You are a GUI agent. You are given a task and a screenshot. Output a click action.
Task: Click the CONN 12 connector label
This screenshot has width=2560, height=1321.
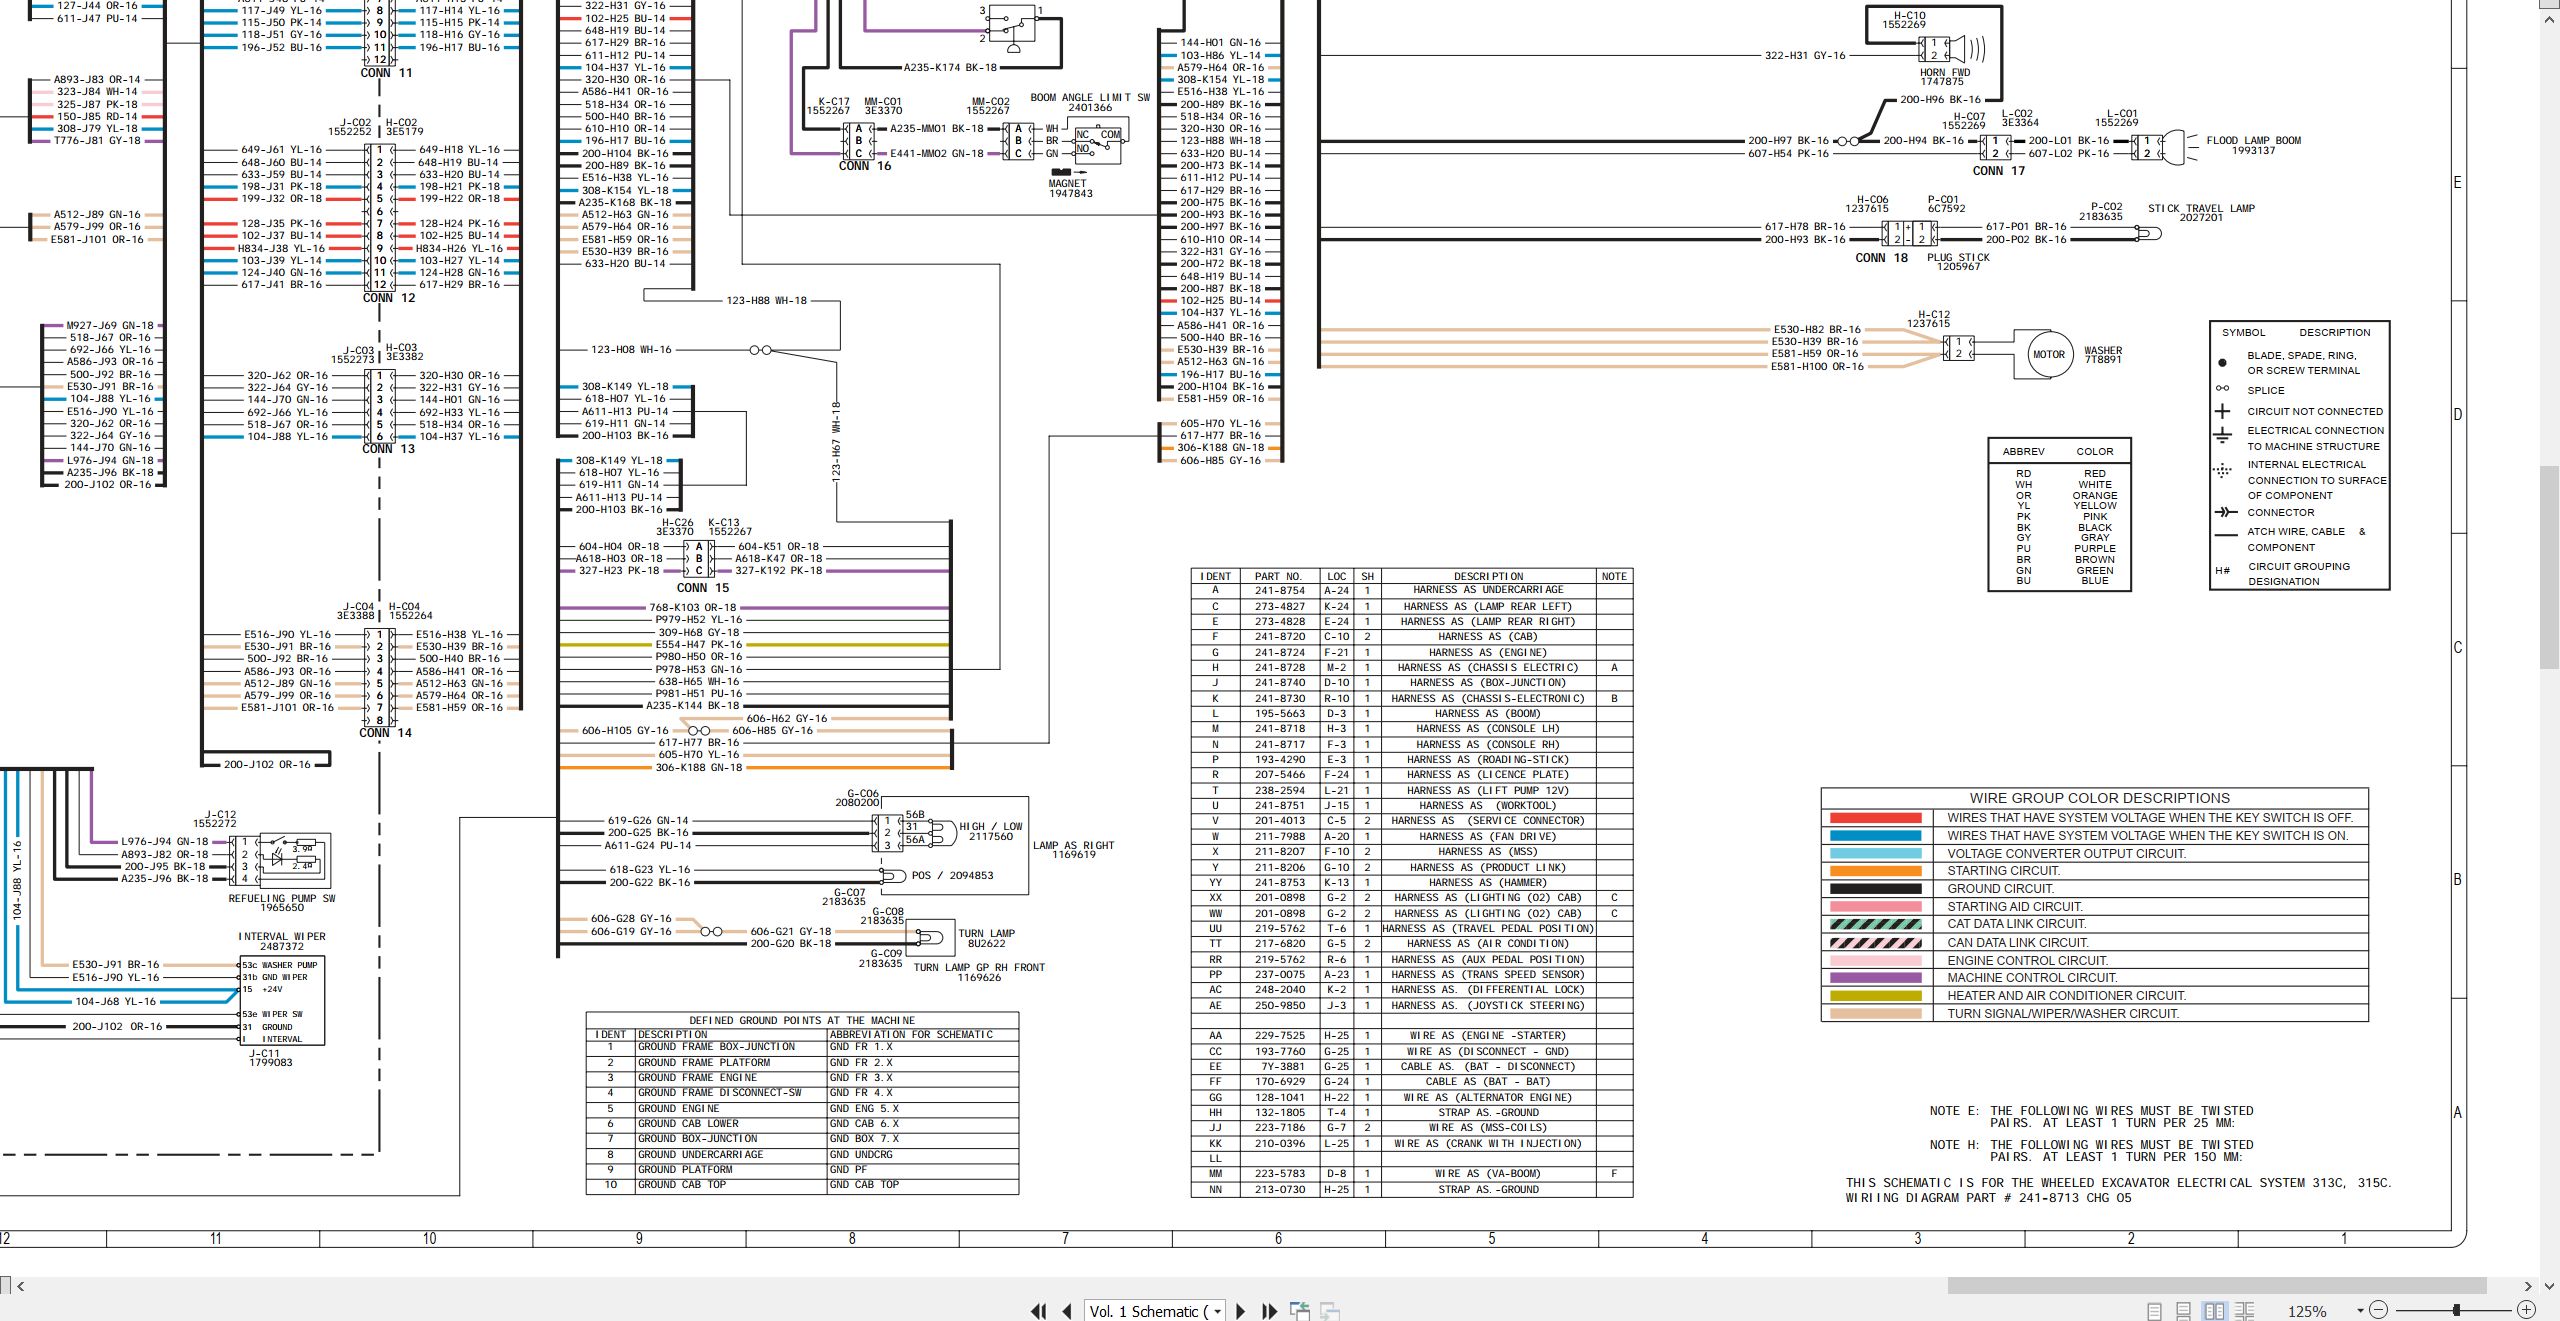389,298
